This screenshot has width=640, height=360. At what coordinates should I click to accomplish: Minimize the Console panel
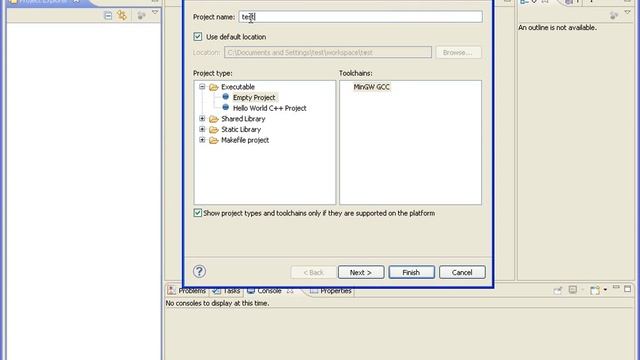[x=616, y=288]
